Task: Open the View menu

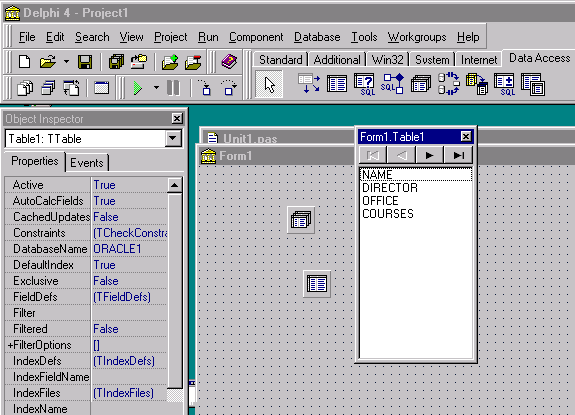Action: pyautogui.click(x=131, y=37)
